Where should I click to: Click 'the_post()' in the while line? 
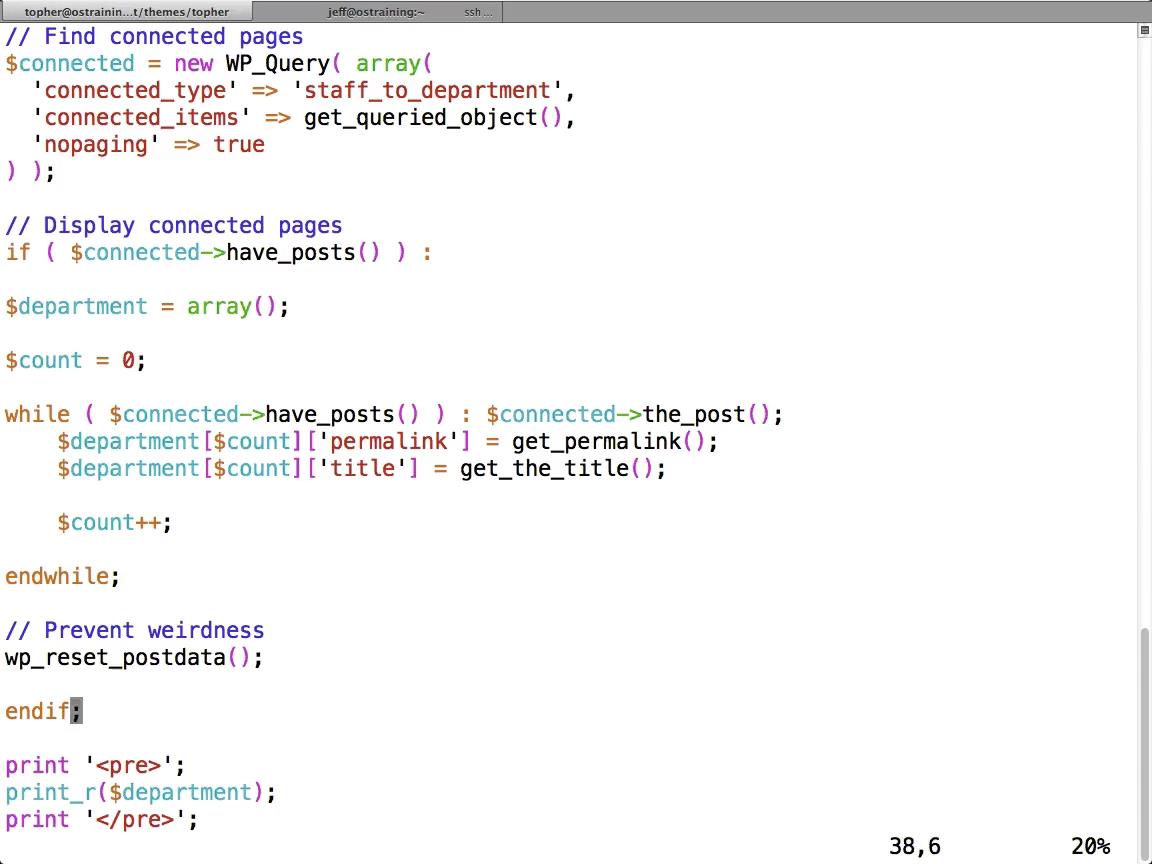point(707,414)
